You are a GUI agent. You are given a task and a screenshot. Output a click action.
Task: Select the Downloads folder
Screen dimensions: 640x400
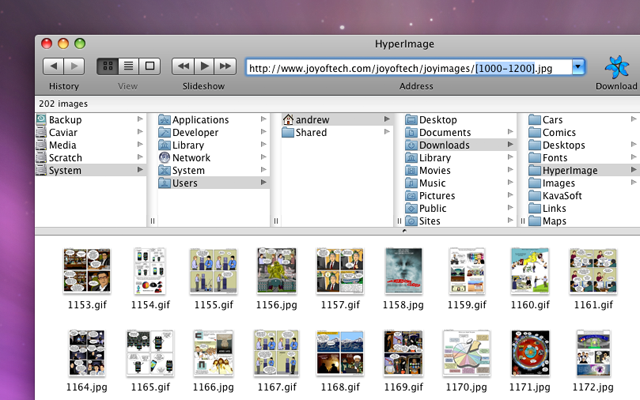pos(444,145)
